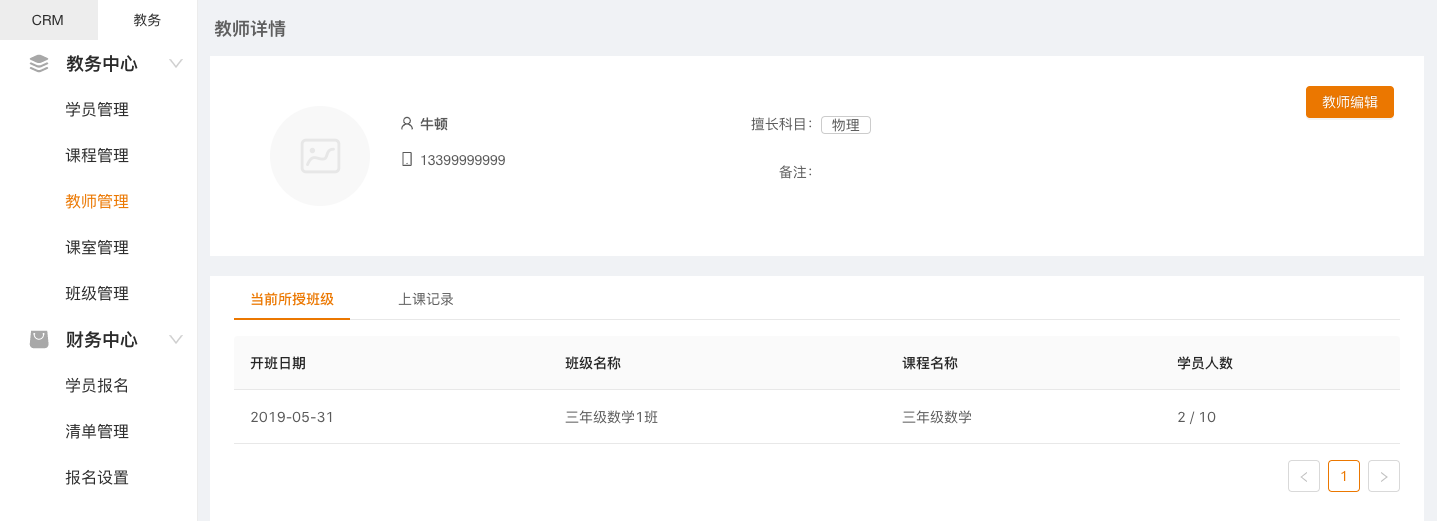Click the 教师编辑 button
The height and width of the screenshot is (521, 1437).
click(x=1349, y=102)
